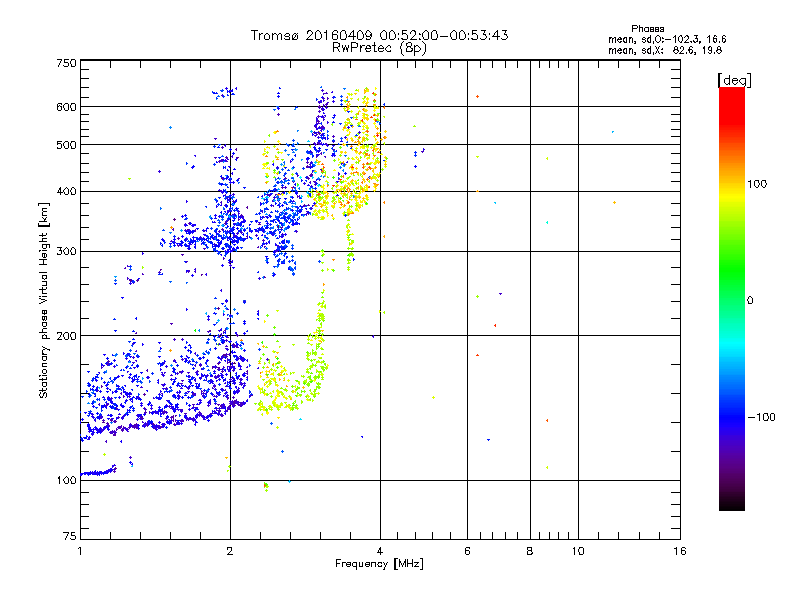Click the y-axis tick label '200'
This screenshot has height=600, width=800.
(66, 336)
